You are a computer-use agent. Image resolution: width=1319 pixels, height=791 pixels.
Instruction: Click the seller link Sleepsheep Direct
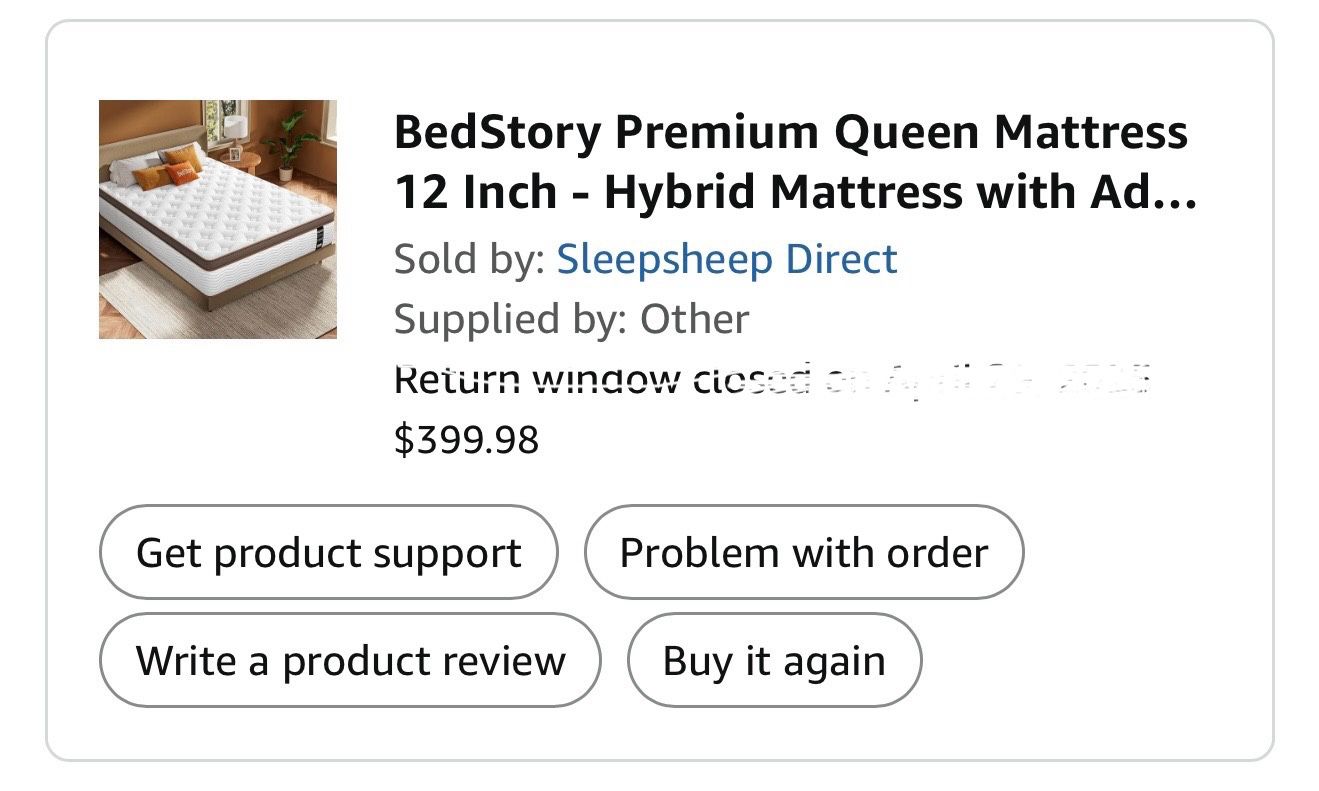click(727, 258)
